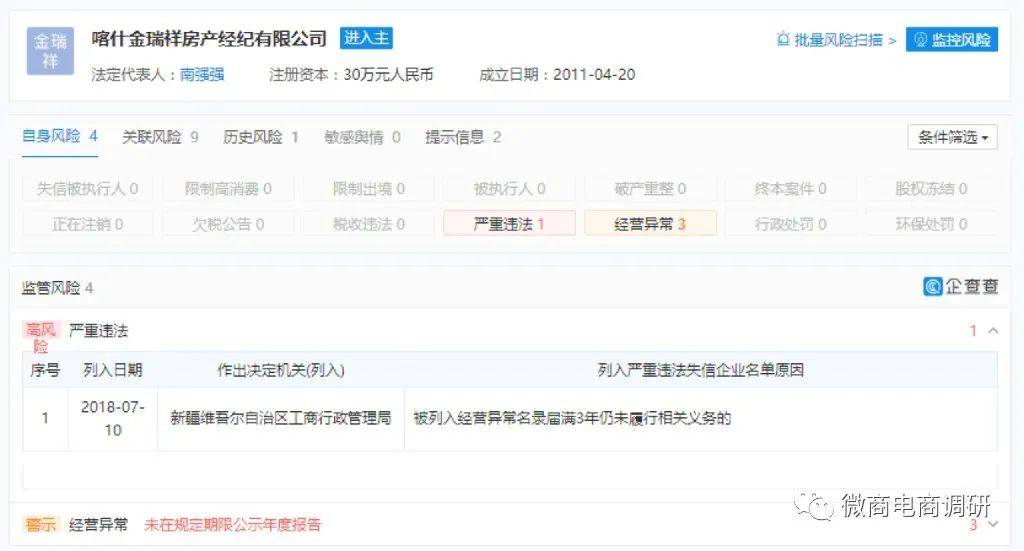Switch to the 关联风险 tab

(x=160, y=137)
